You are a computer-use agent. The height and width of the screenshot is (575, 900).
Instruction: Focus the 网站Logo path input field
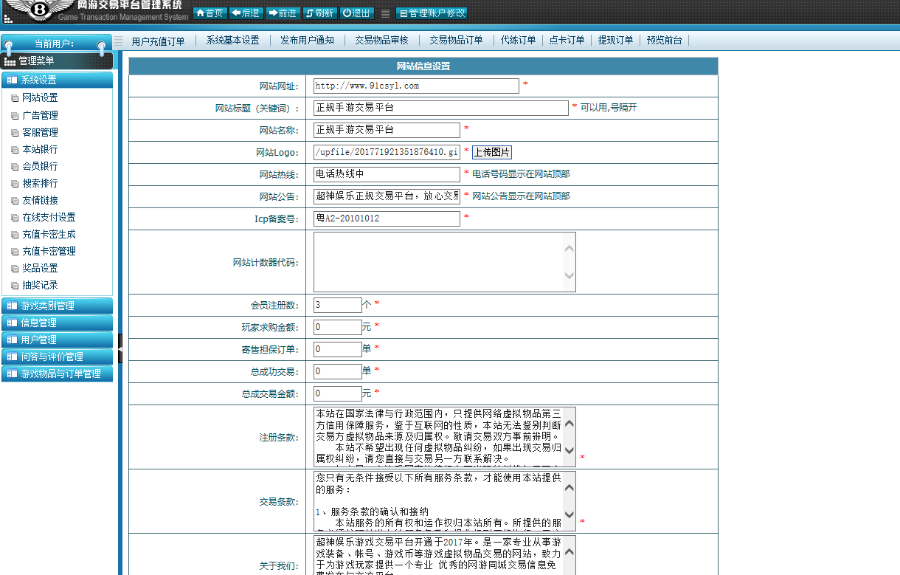(386, 152)
